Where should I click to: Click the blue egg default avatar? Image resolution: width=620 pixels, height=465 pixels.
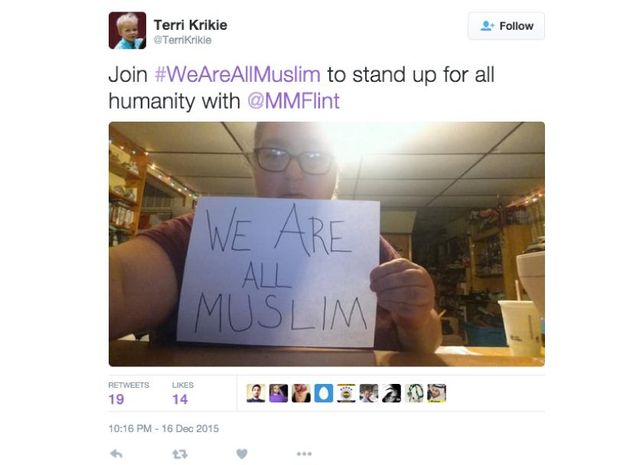pos(323,393)
